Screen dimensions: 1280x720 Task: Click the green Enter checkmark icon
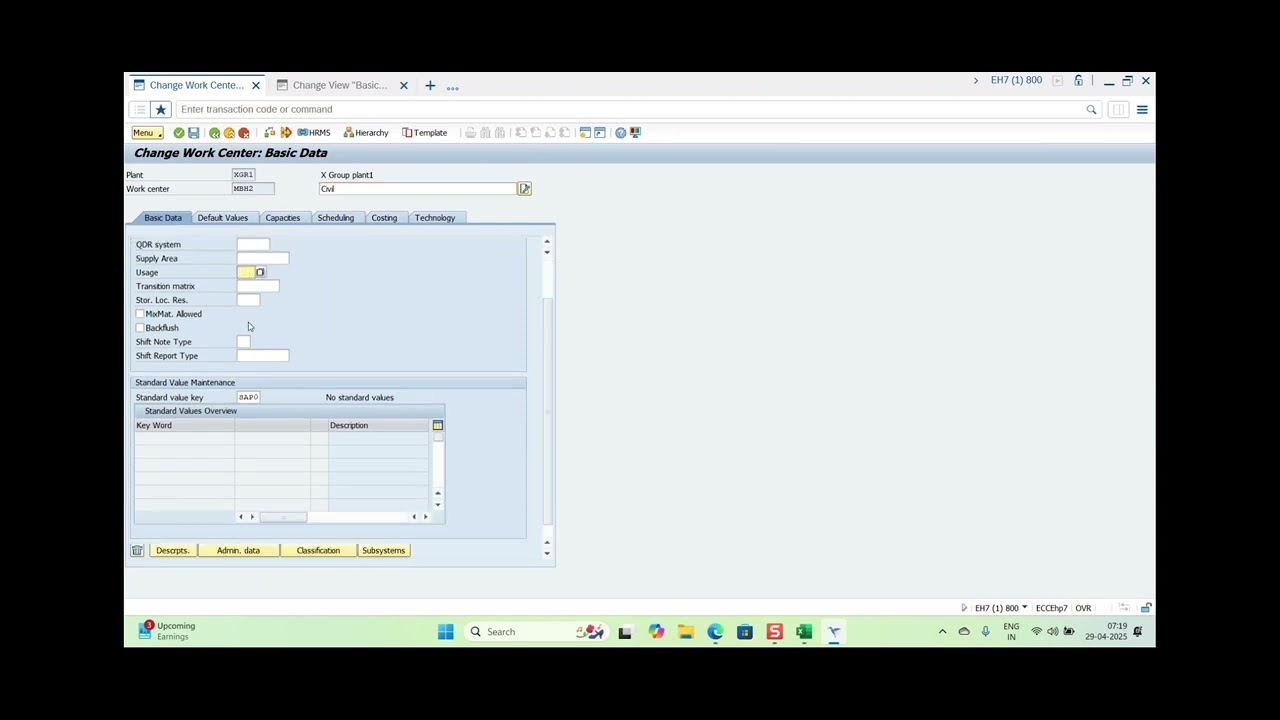coord(179,133)
